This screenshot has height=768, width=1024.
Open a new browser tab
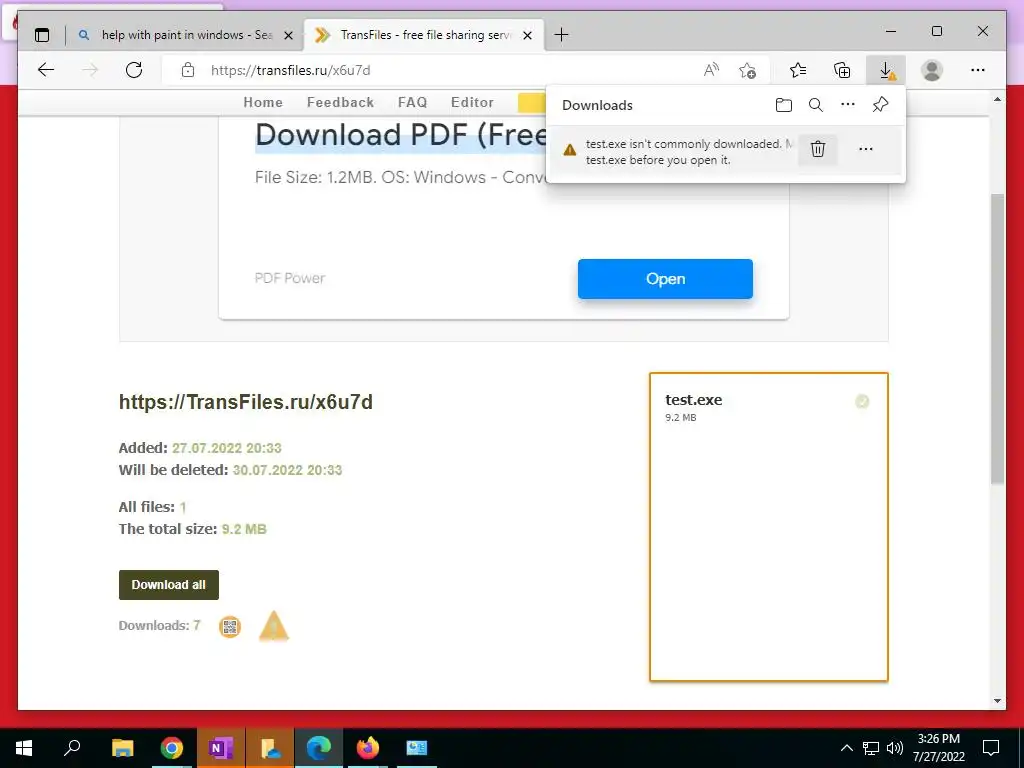point(561,35)
